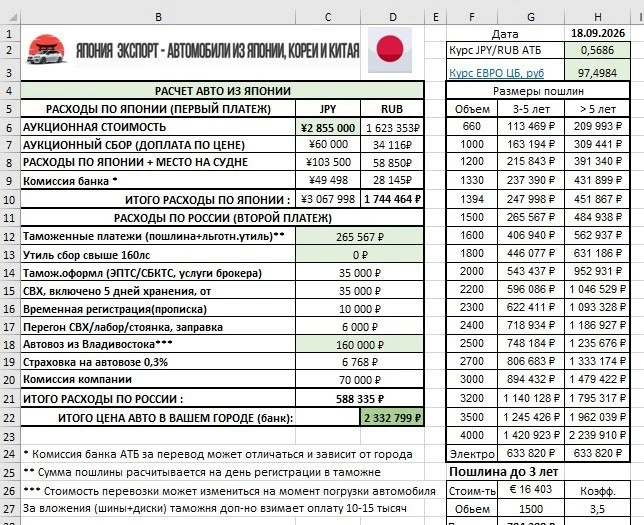Select the EUR rate cell 97,4984
This screenshot has height=525, width=644.
coord(597,73)
